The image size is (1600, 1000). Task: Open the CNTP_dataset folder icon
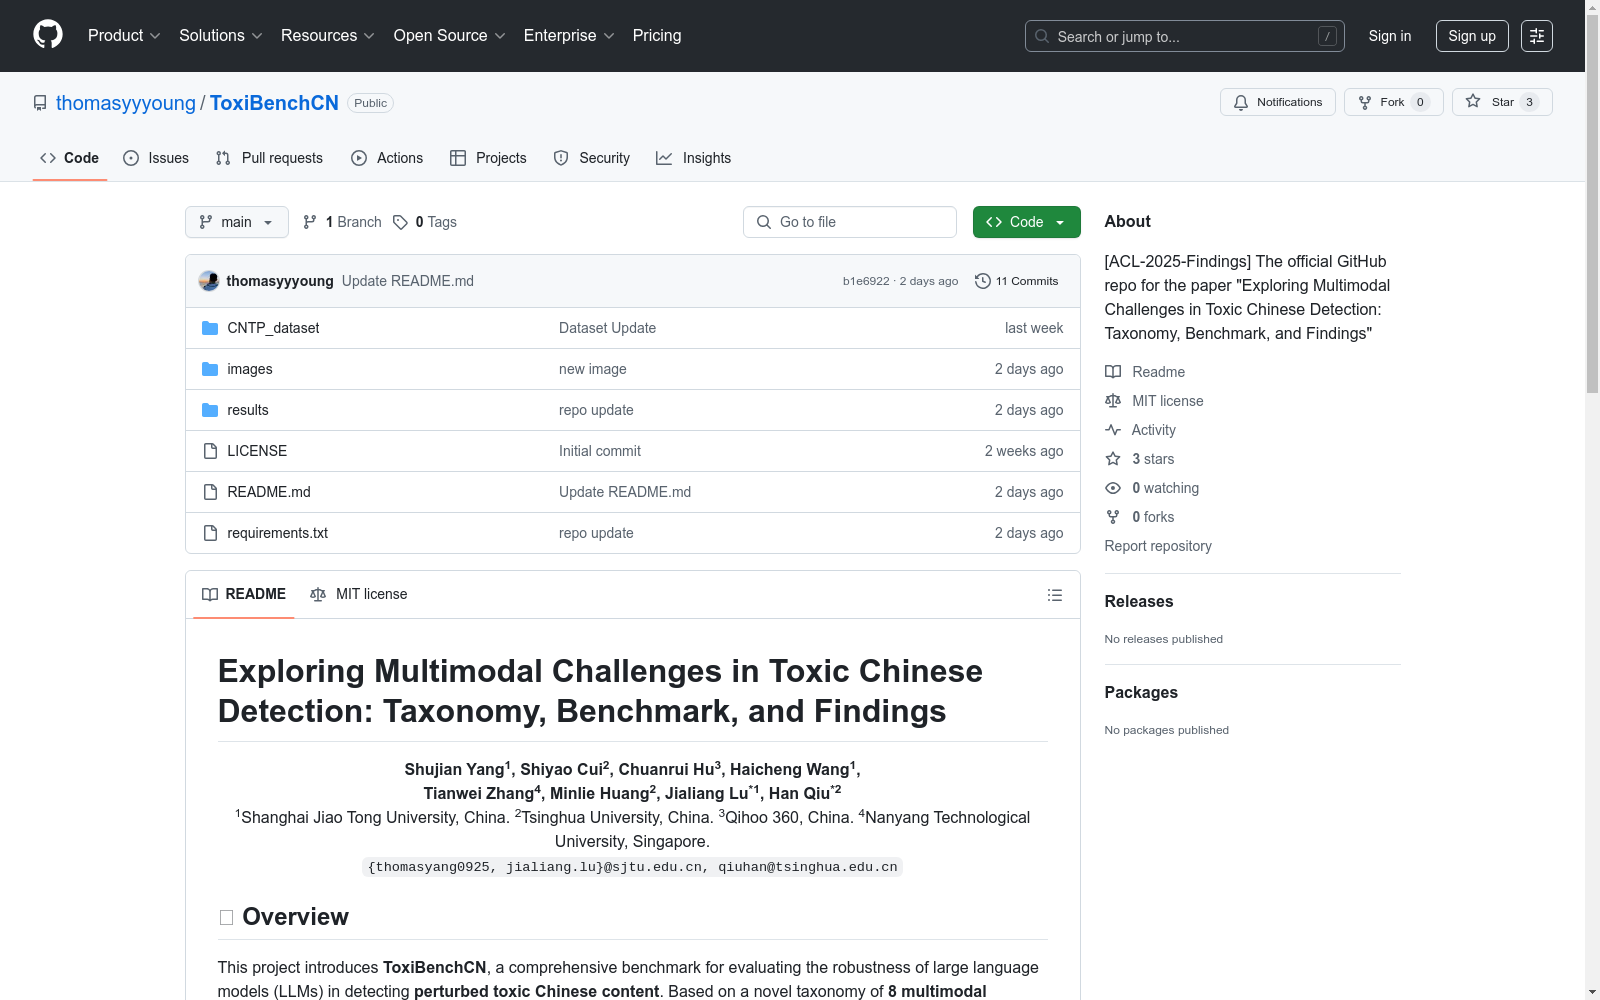pyautogui.click(x=210, y=328)
